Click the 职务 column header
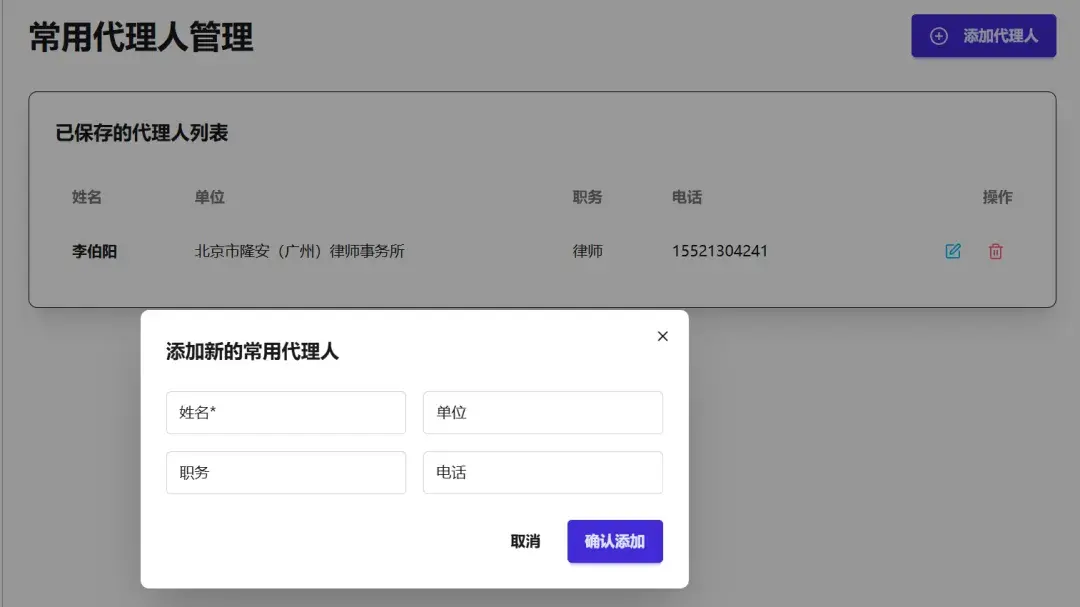 [x=588, y=197]
